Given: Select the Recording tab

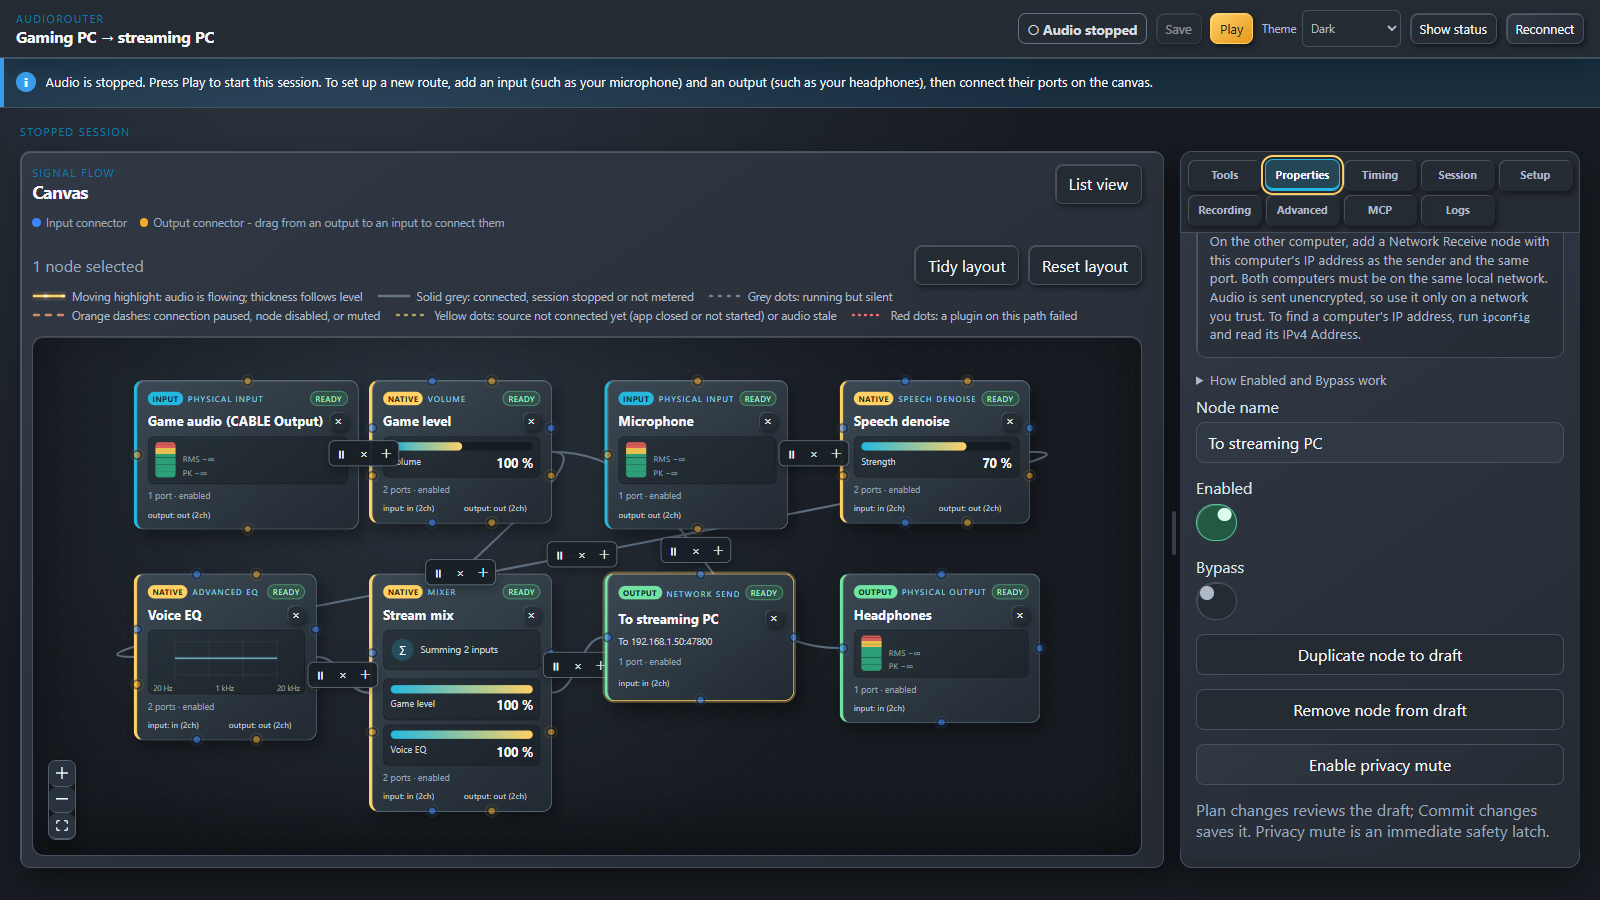Looking at the screenshot, I should 1224,210.
